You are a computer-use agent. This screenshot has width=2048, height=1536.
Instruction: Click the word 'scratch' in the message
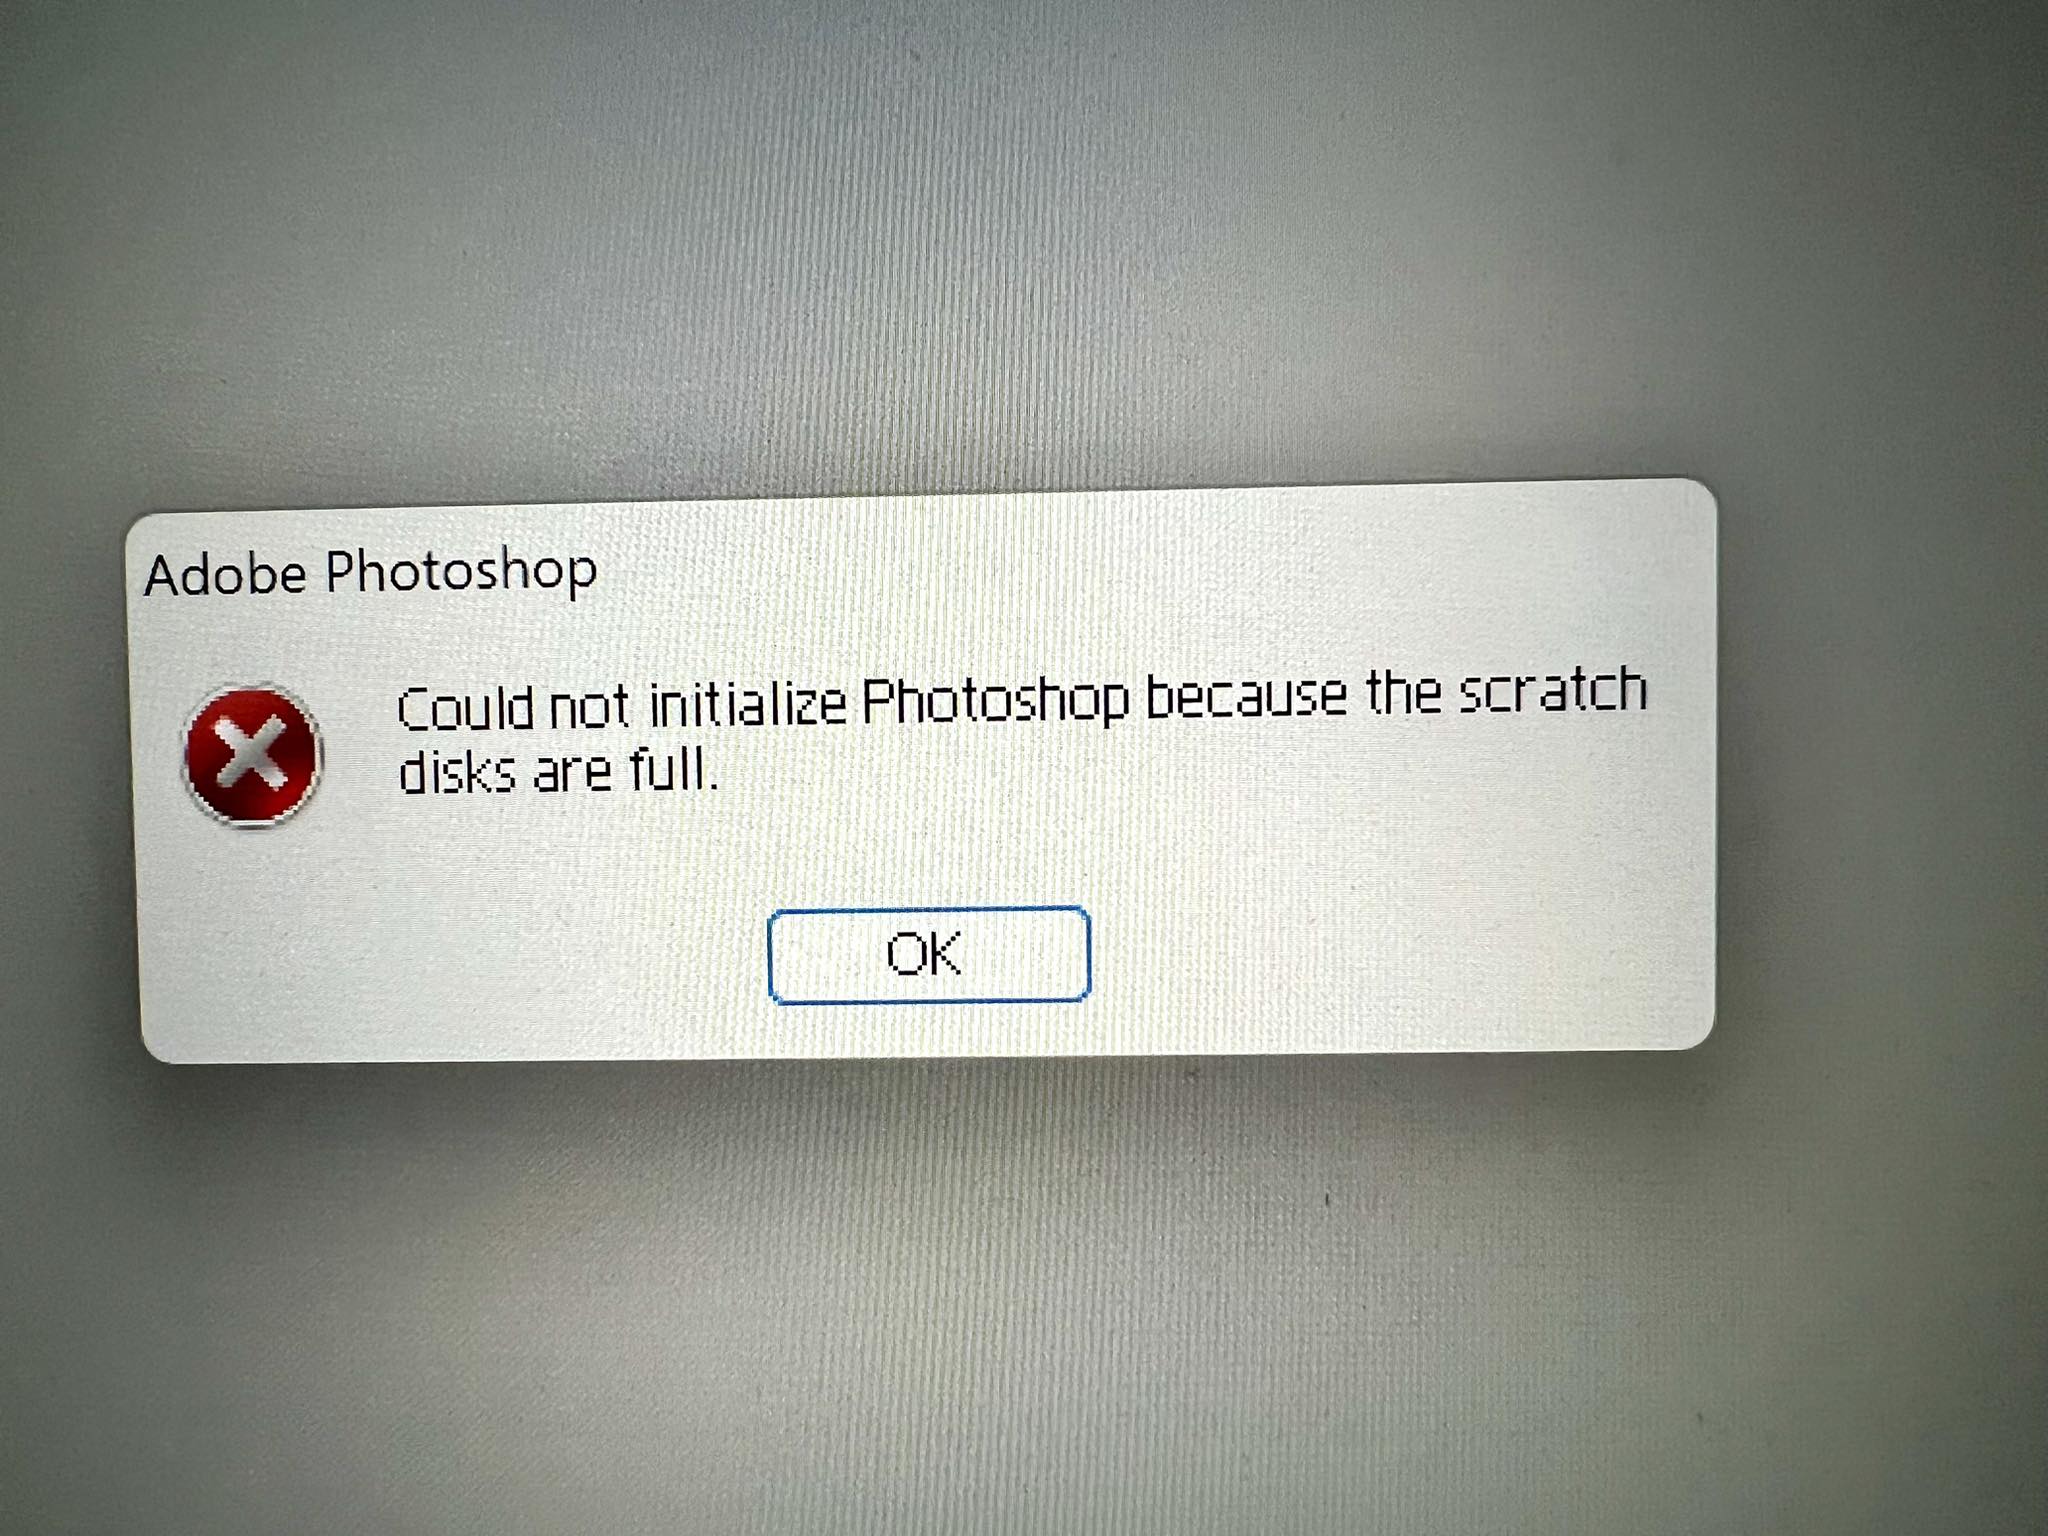click(x=1552, y=690)
